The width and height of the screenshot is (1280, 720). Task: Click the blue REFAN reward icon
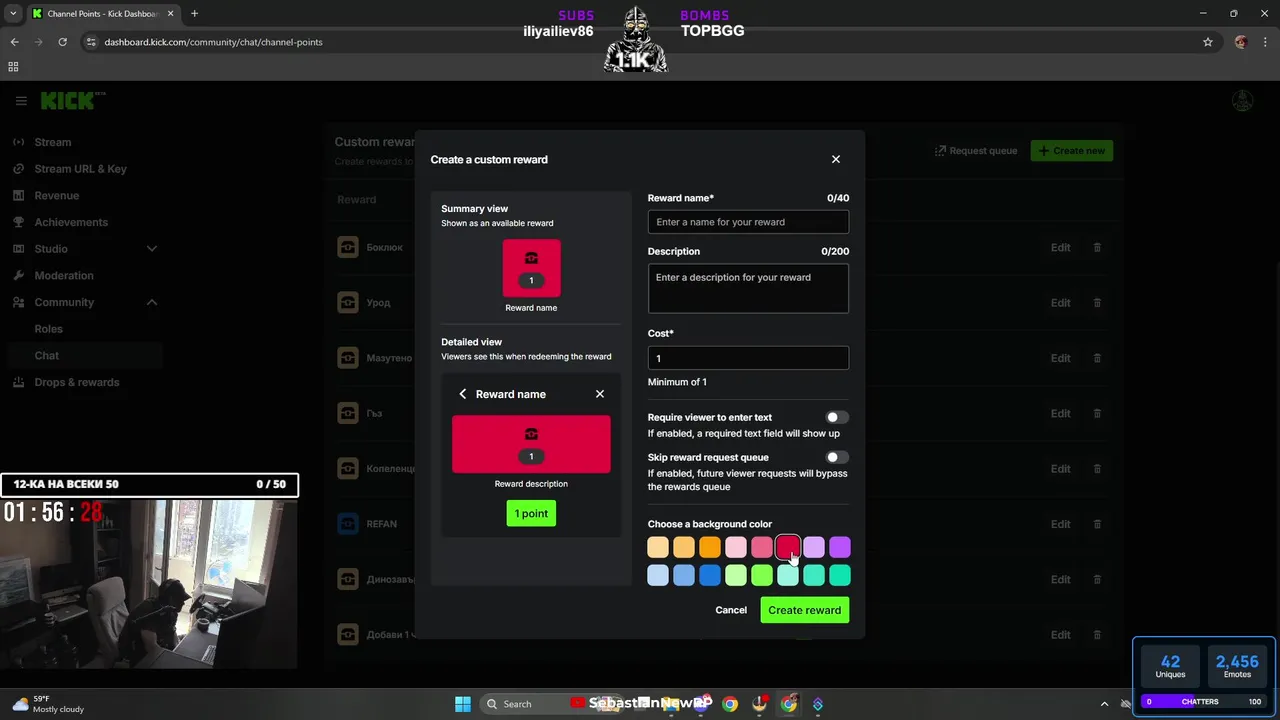click(x=348, y=524)
